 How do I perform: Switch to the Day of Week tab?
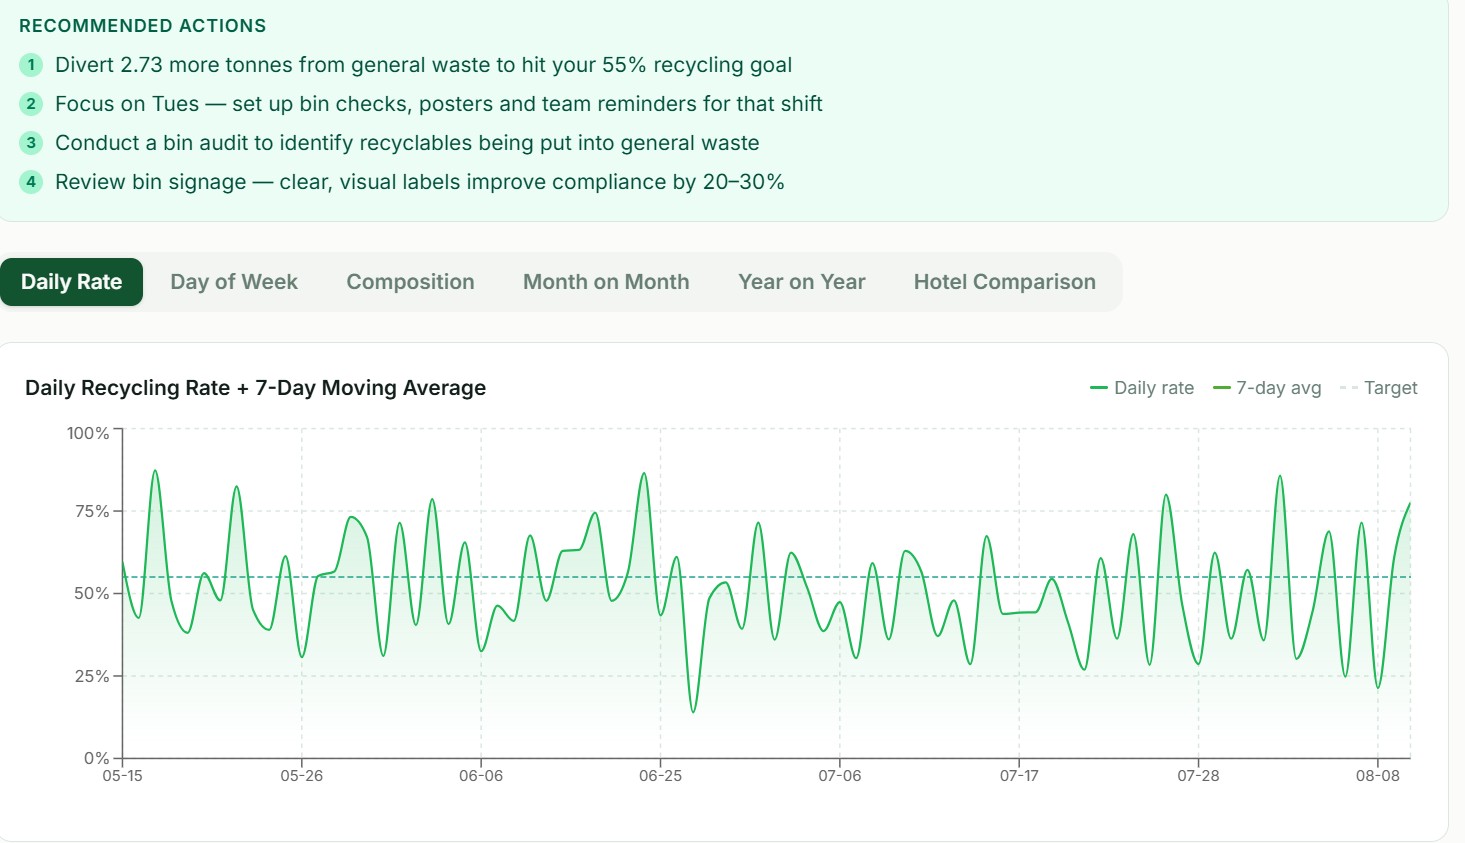tap(234, 282)
